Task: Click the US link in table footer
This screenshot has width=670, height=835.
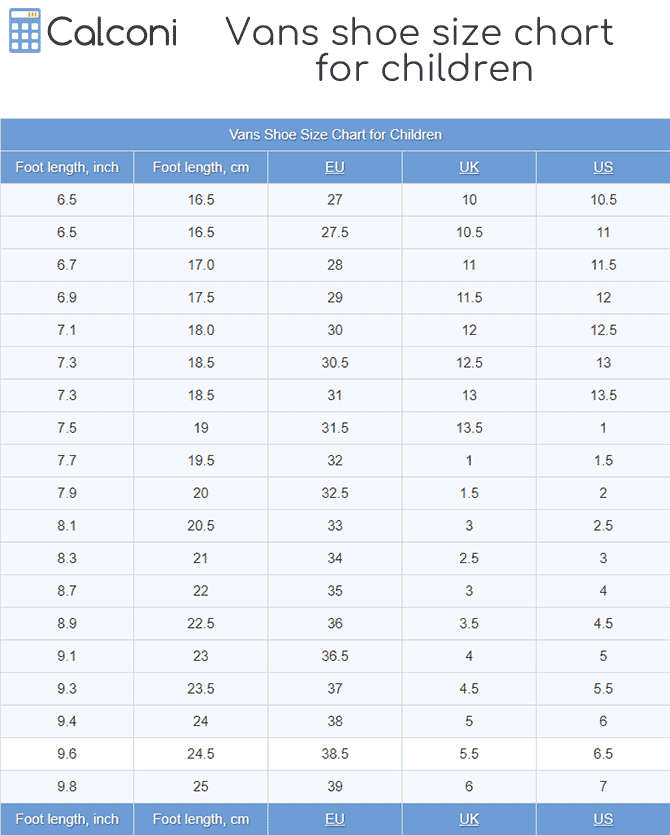Action: (603, 819)
